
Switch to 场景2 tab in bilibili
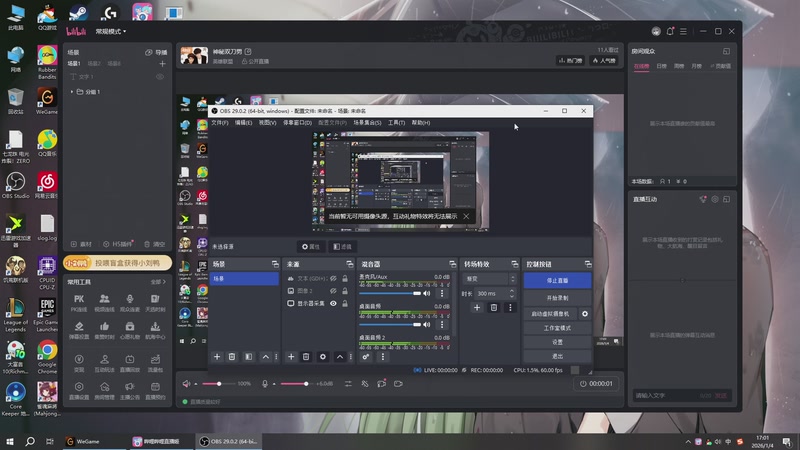[94, 64]
